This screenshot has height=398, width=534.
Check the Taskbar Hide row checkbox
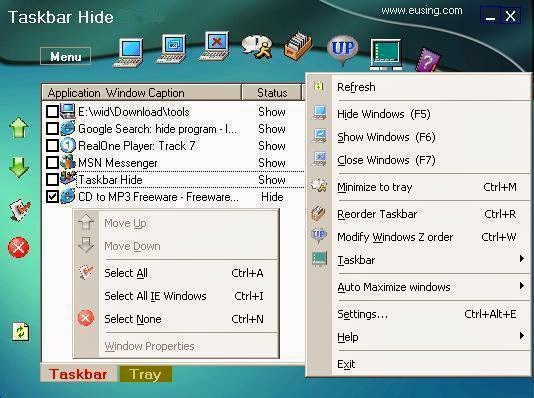coord(52,179)
